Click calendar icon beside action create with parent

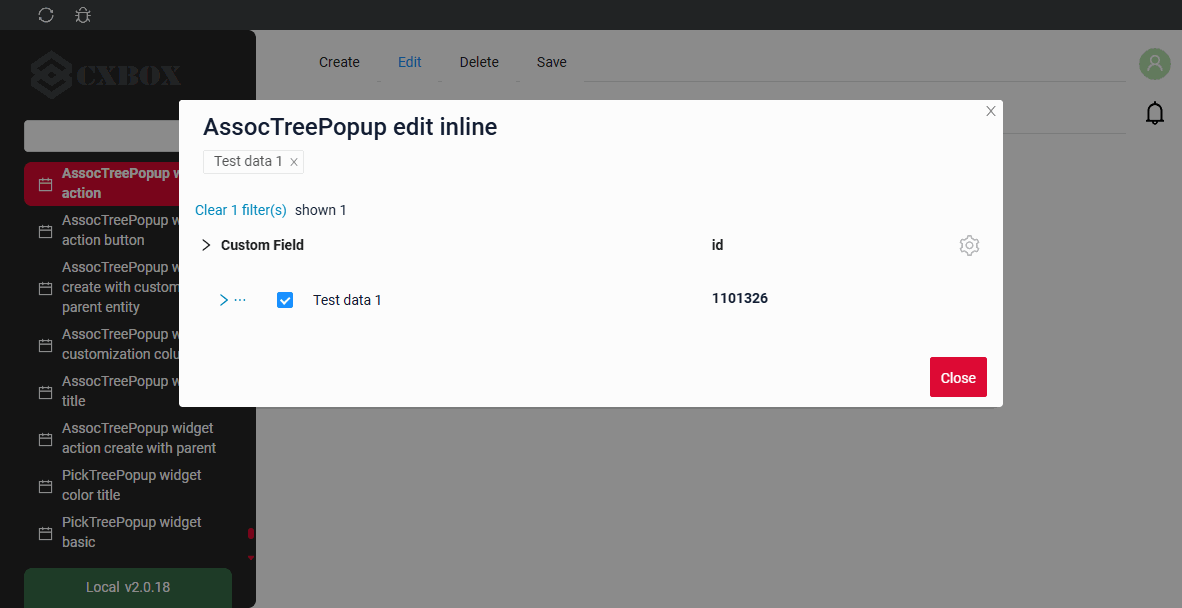[45, 439]
